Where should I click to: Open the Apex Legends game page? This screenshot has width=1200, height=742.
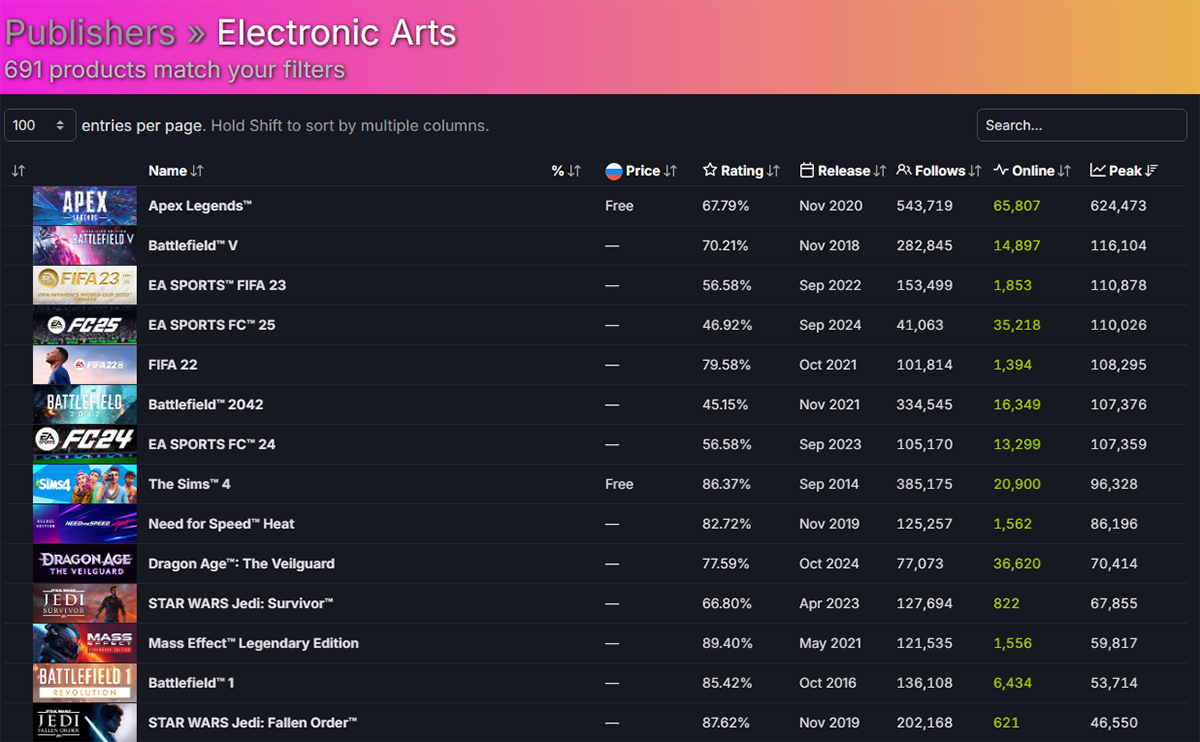pyautogui.click(x=200, y=206)
